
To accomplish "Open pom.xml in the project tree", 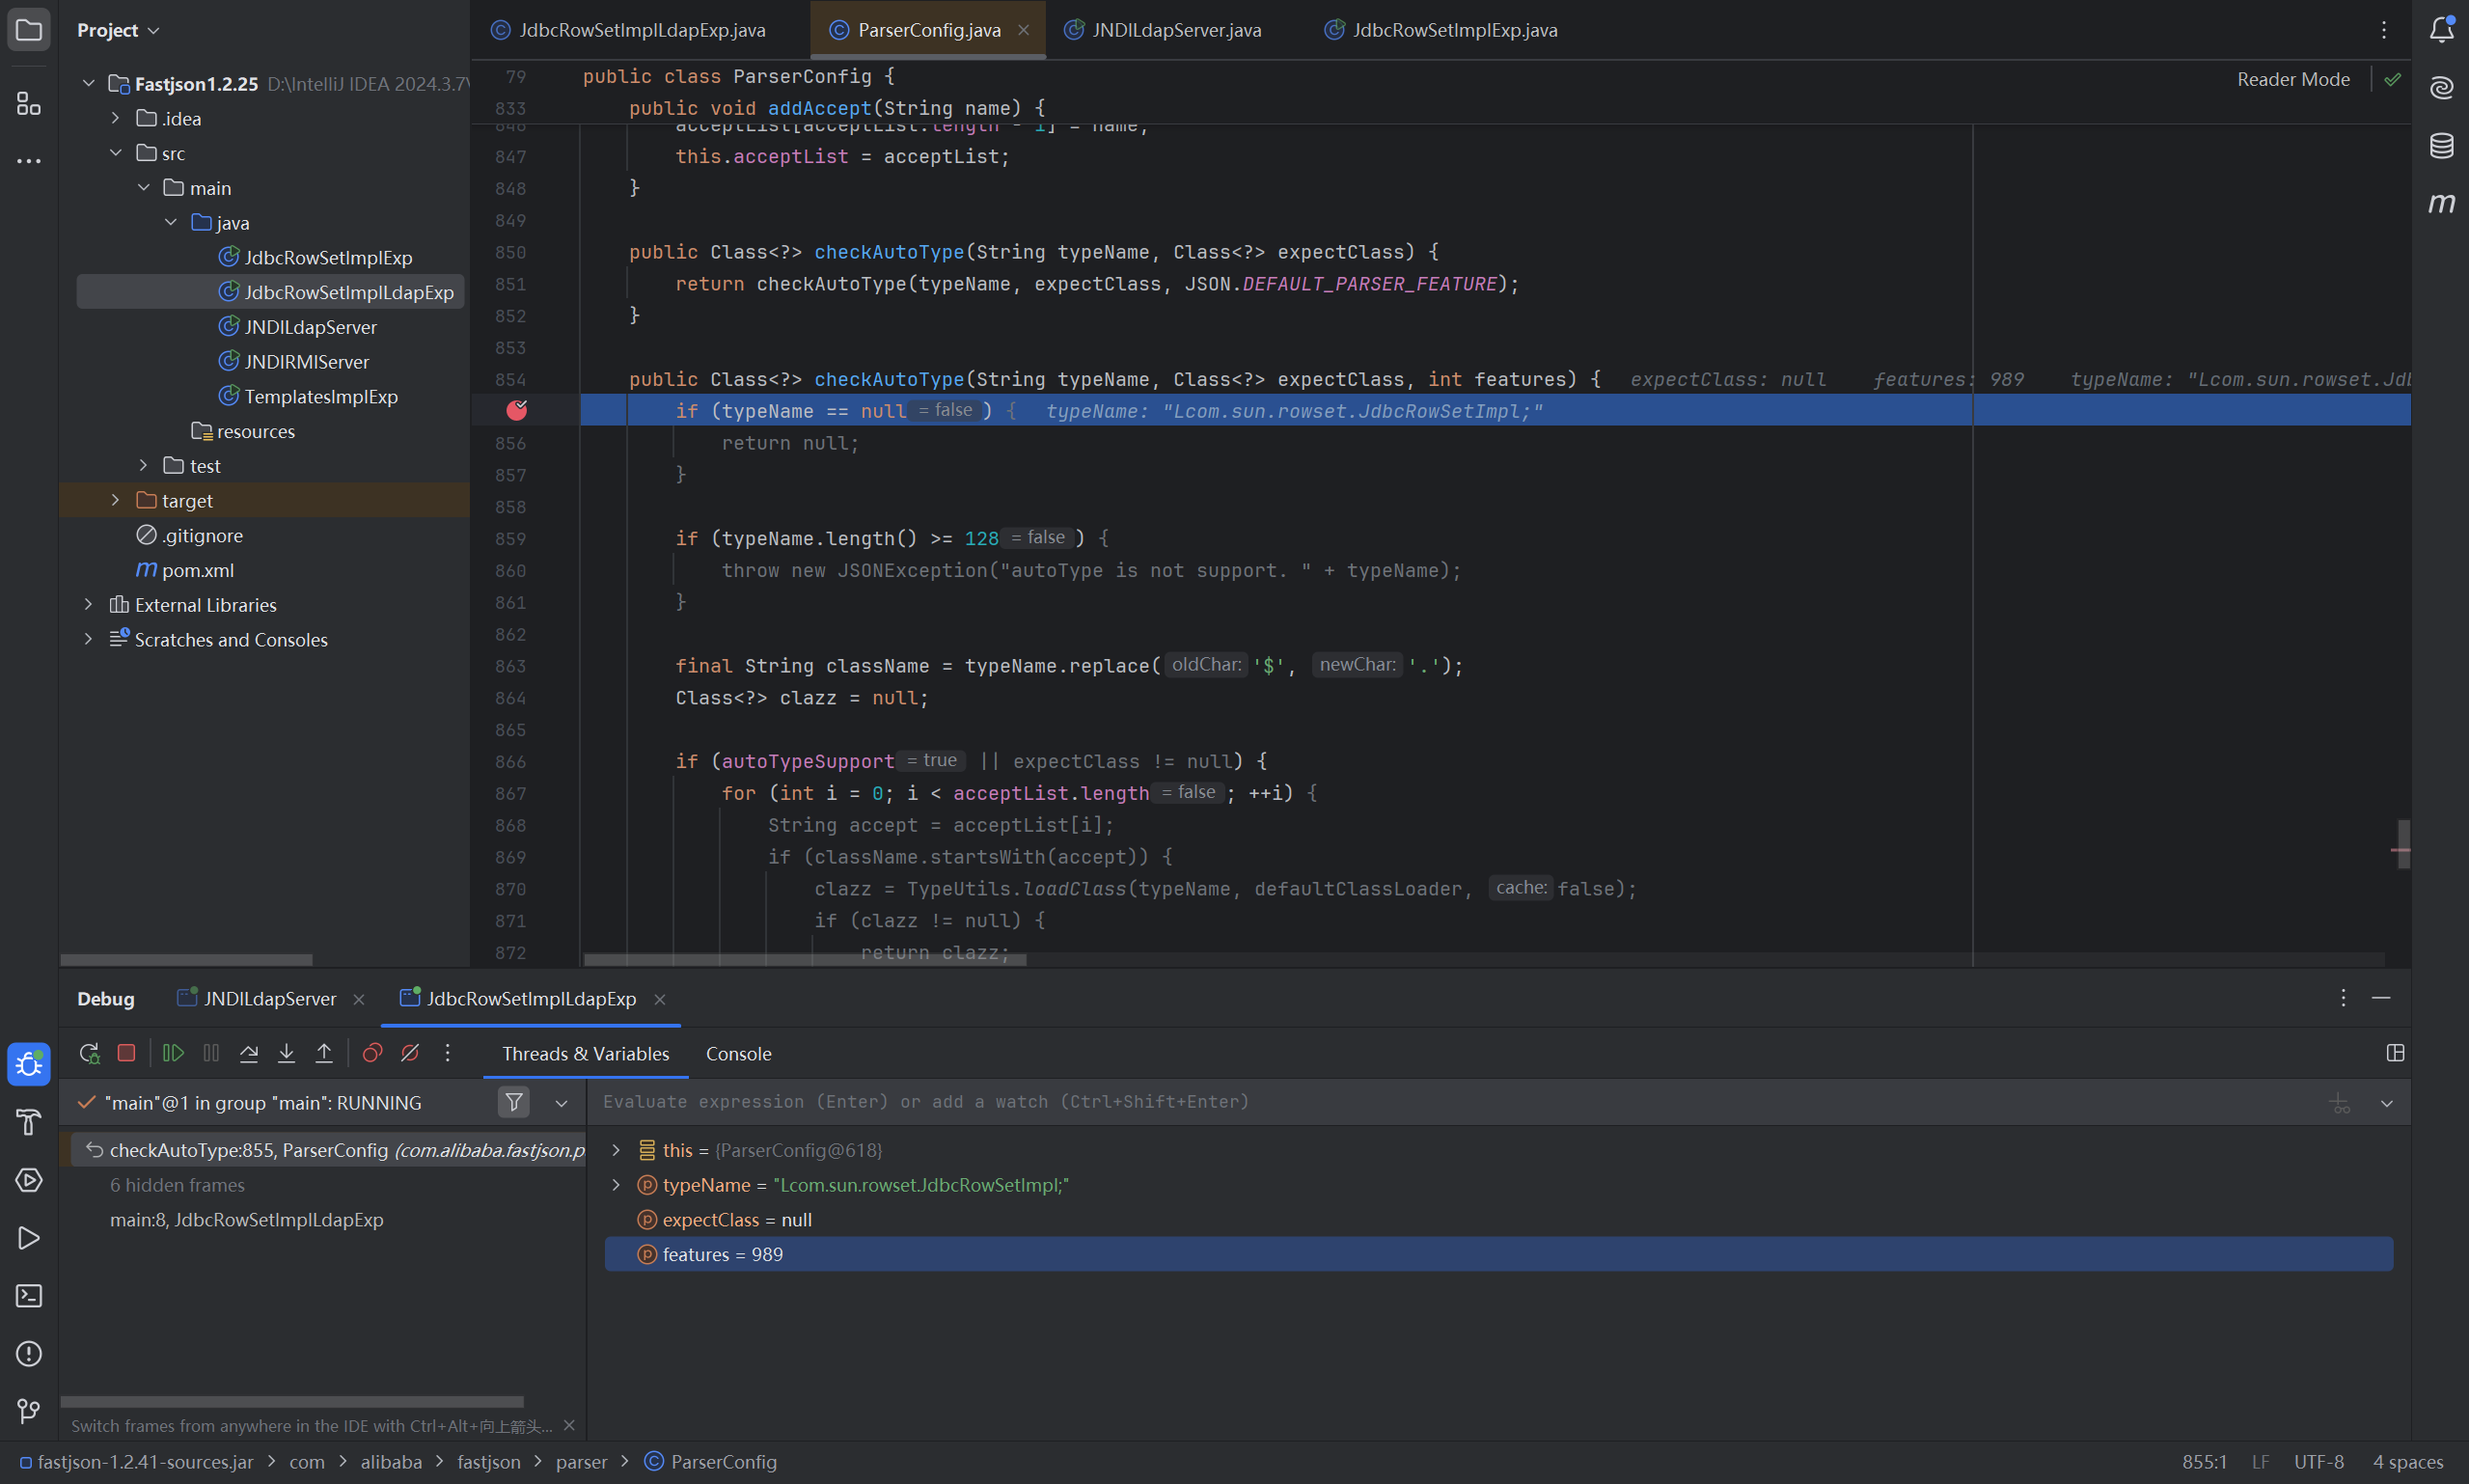I will [198, 570].
